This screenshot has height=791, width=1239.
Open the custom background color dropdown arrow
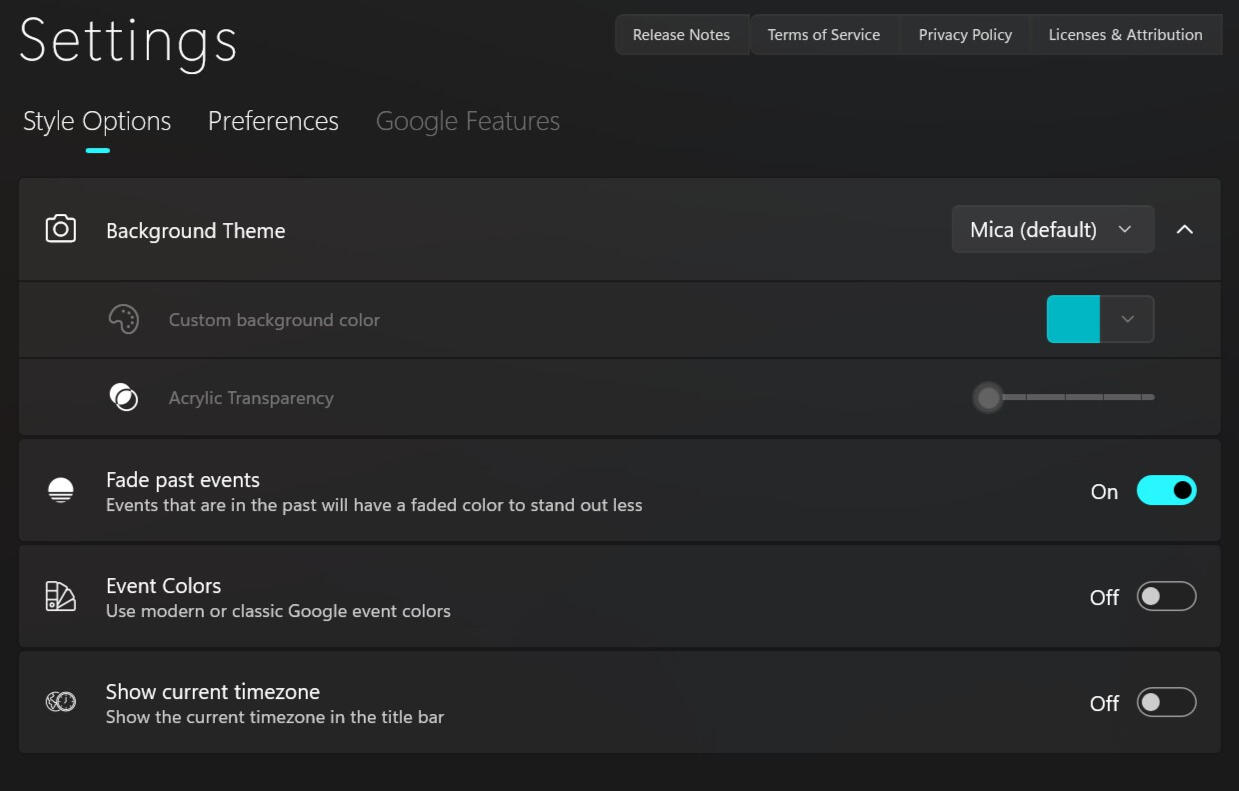pyautogui.click(x=1127, y=320)
